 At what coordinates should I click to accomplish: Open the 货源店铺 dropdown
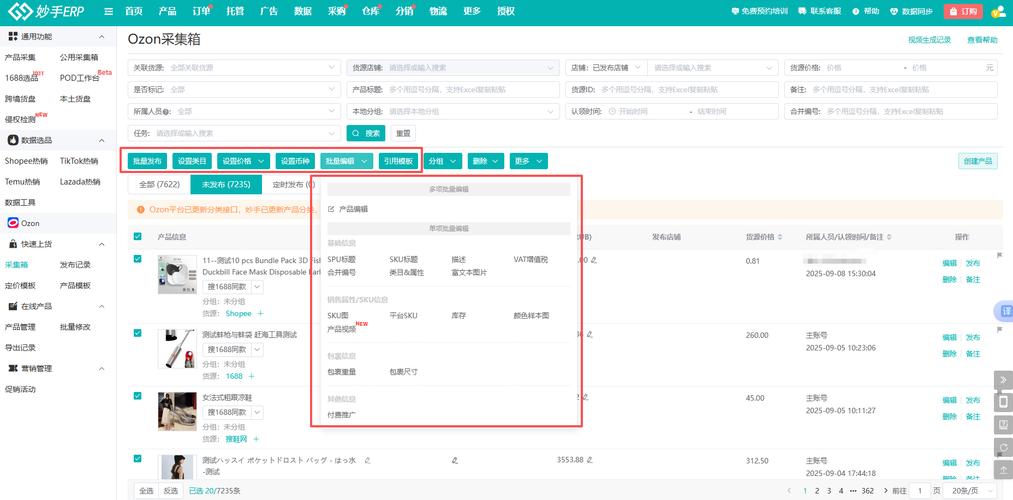point(453,67)
